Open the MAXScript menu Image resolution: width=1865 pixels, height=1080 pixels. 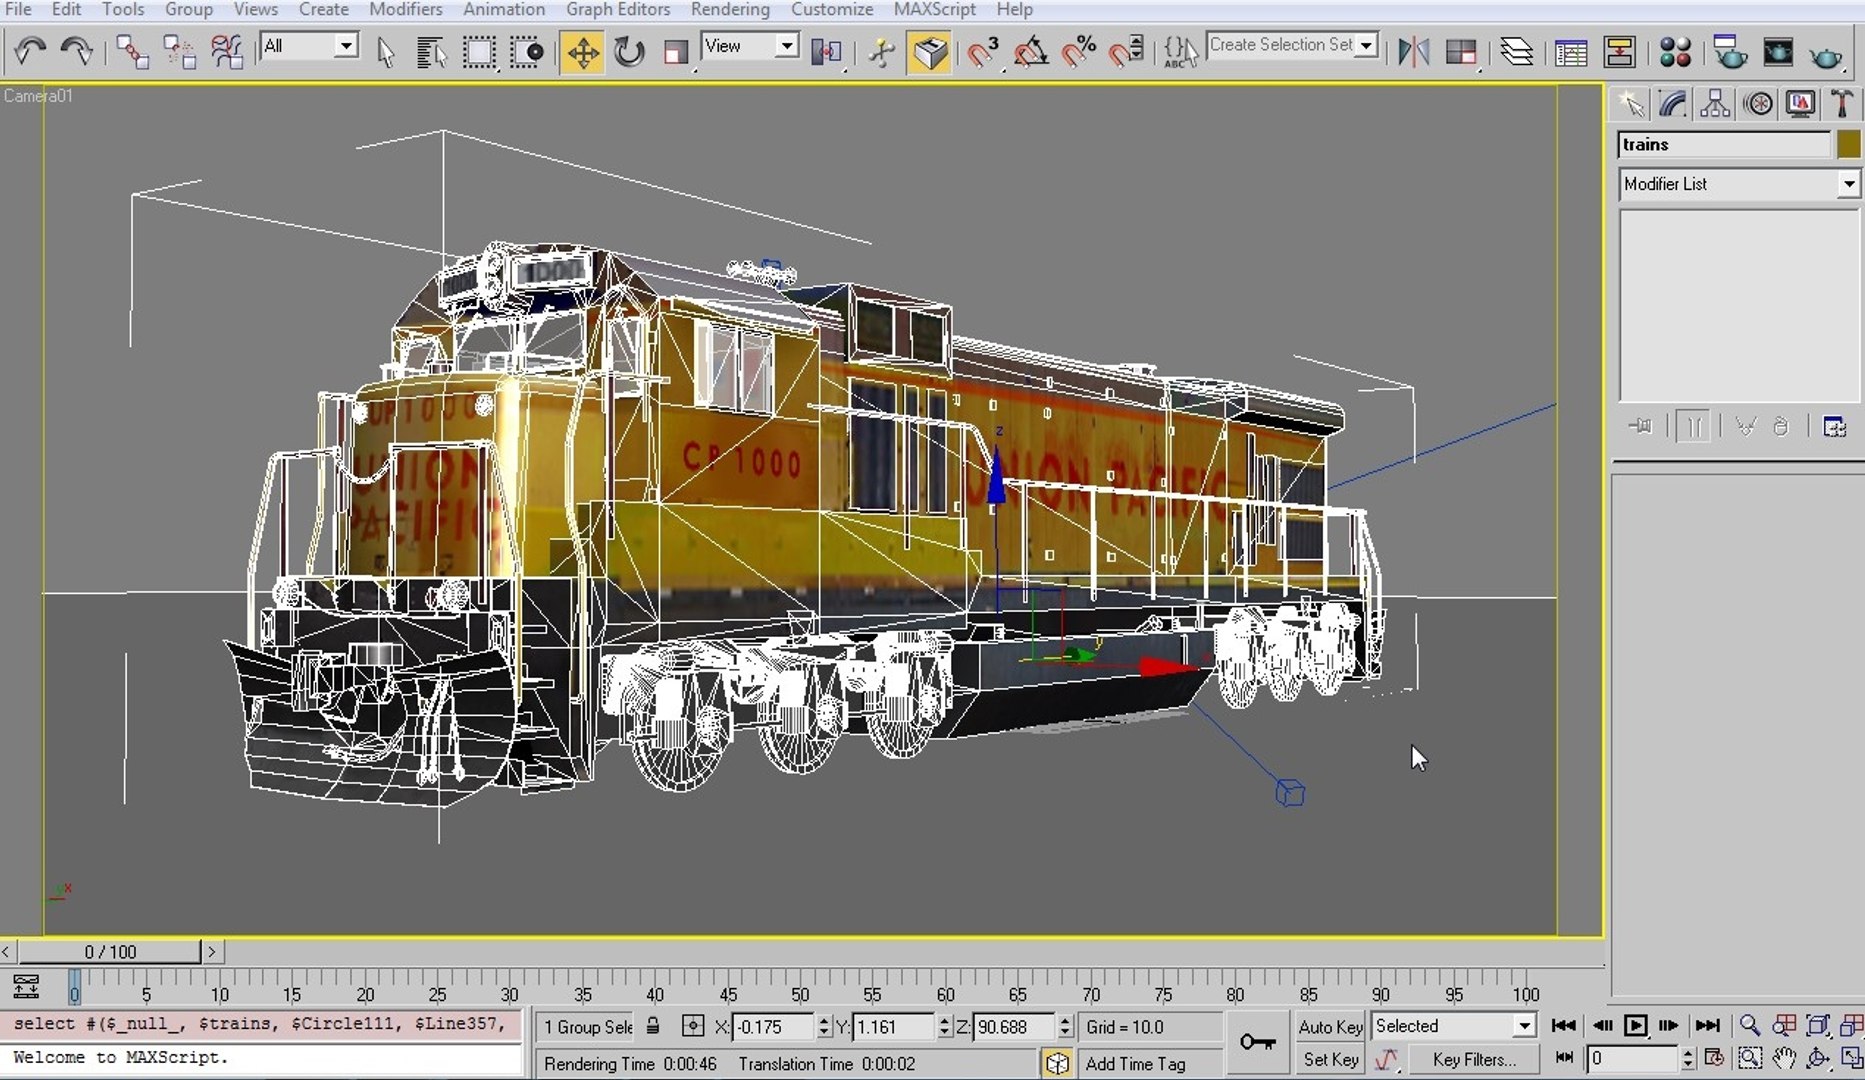coord(935,10)
